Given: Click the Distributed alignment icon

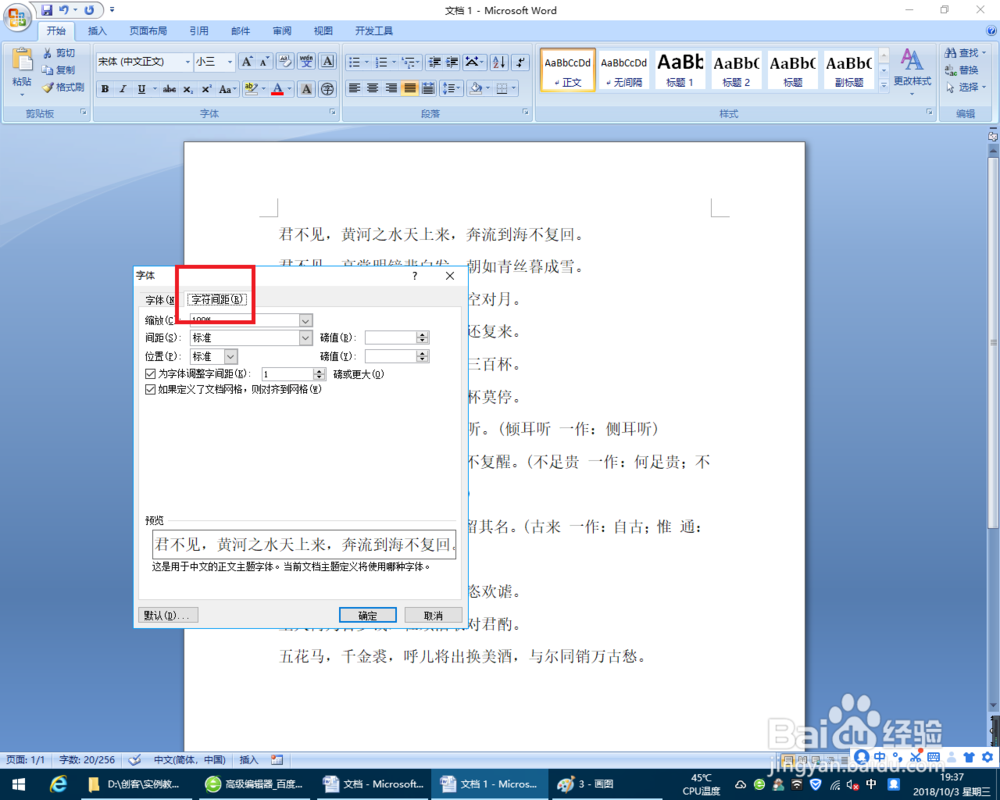Looking at the screenshot, I should click(x=429, y=88).
